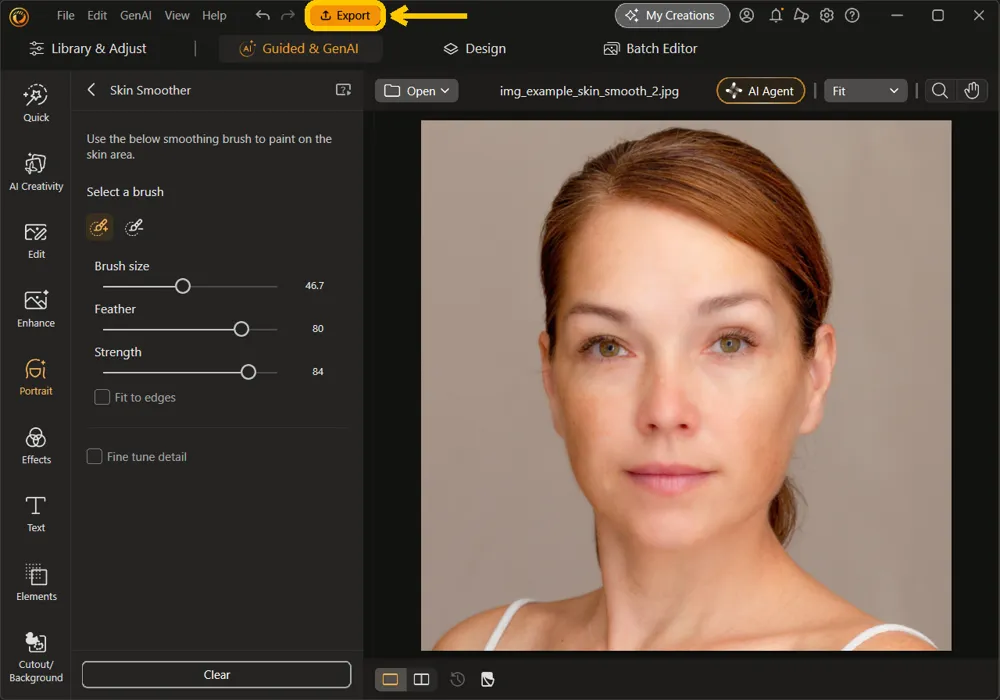Screen dimensions: 1000x700
Task: Open the notifications bell
Action: [776, 15]
